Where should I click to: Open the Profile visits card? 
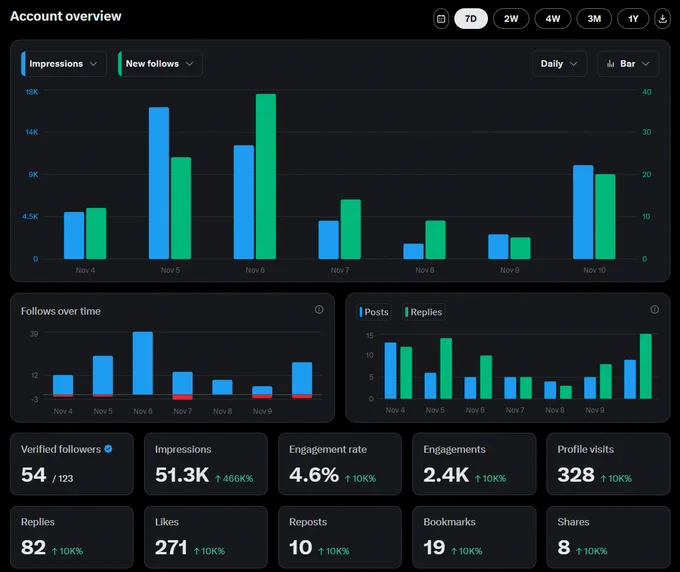608,464
